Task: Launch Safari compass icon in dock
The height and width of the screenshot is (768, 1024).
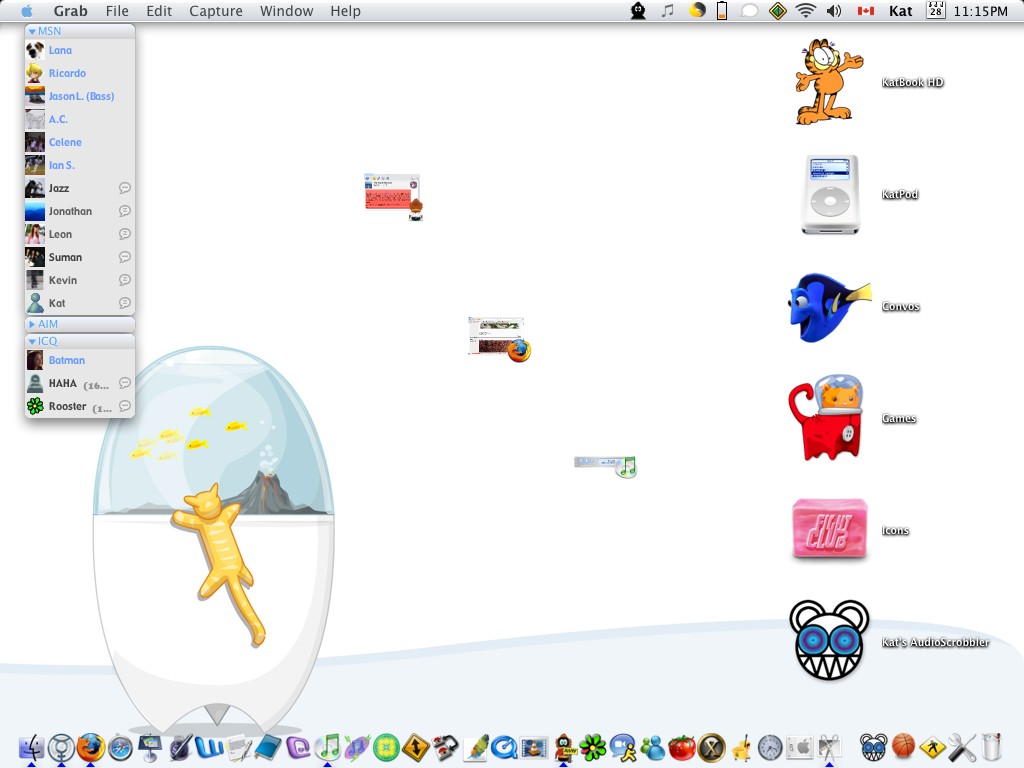Action: pyautogui.click(x=121, y=747)
